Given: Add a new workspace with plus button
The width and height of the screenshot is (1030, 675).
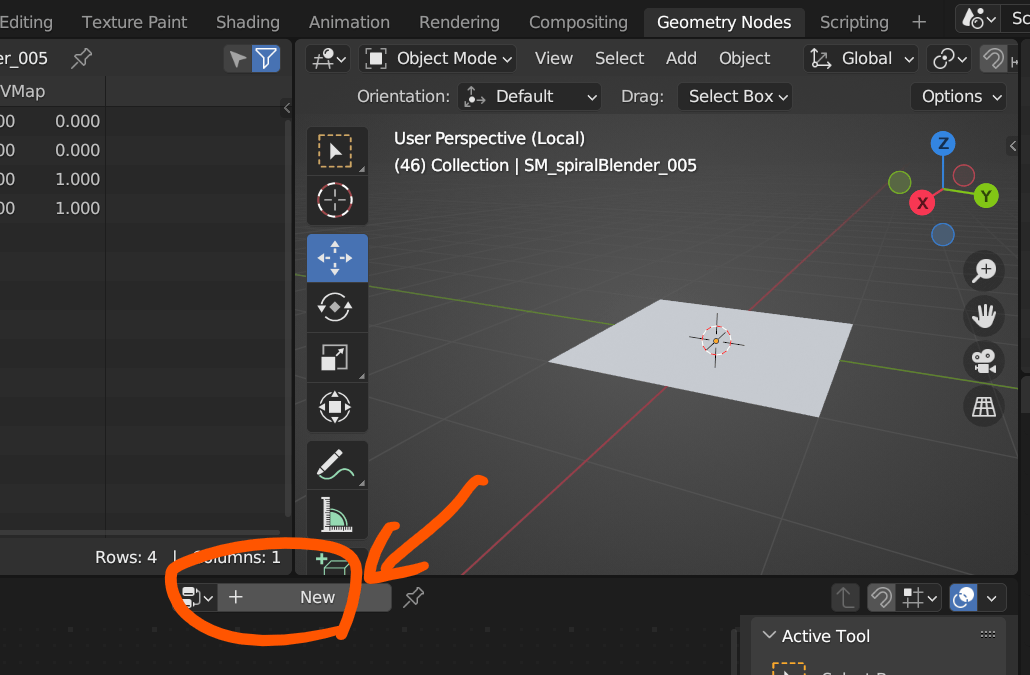Looking at the screenshot, I should tap(919, 22).
